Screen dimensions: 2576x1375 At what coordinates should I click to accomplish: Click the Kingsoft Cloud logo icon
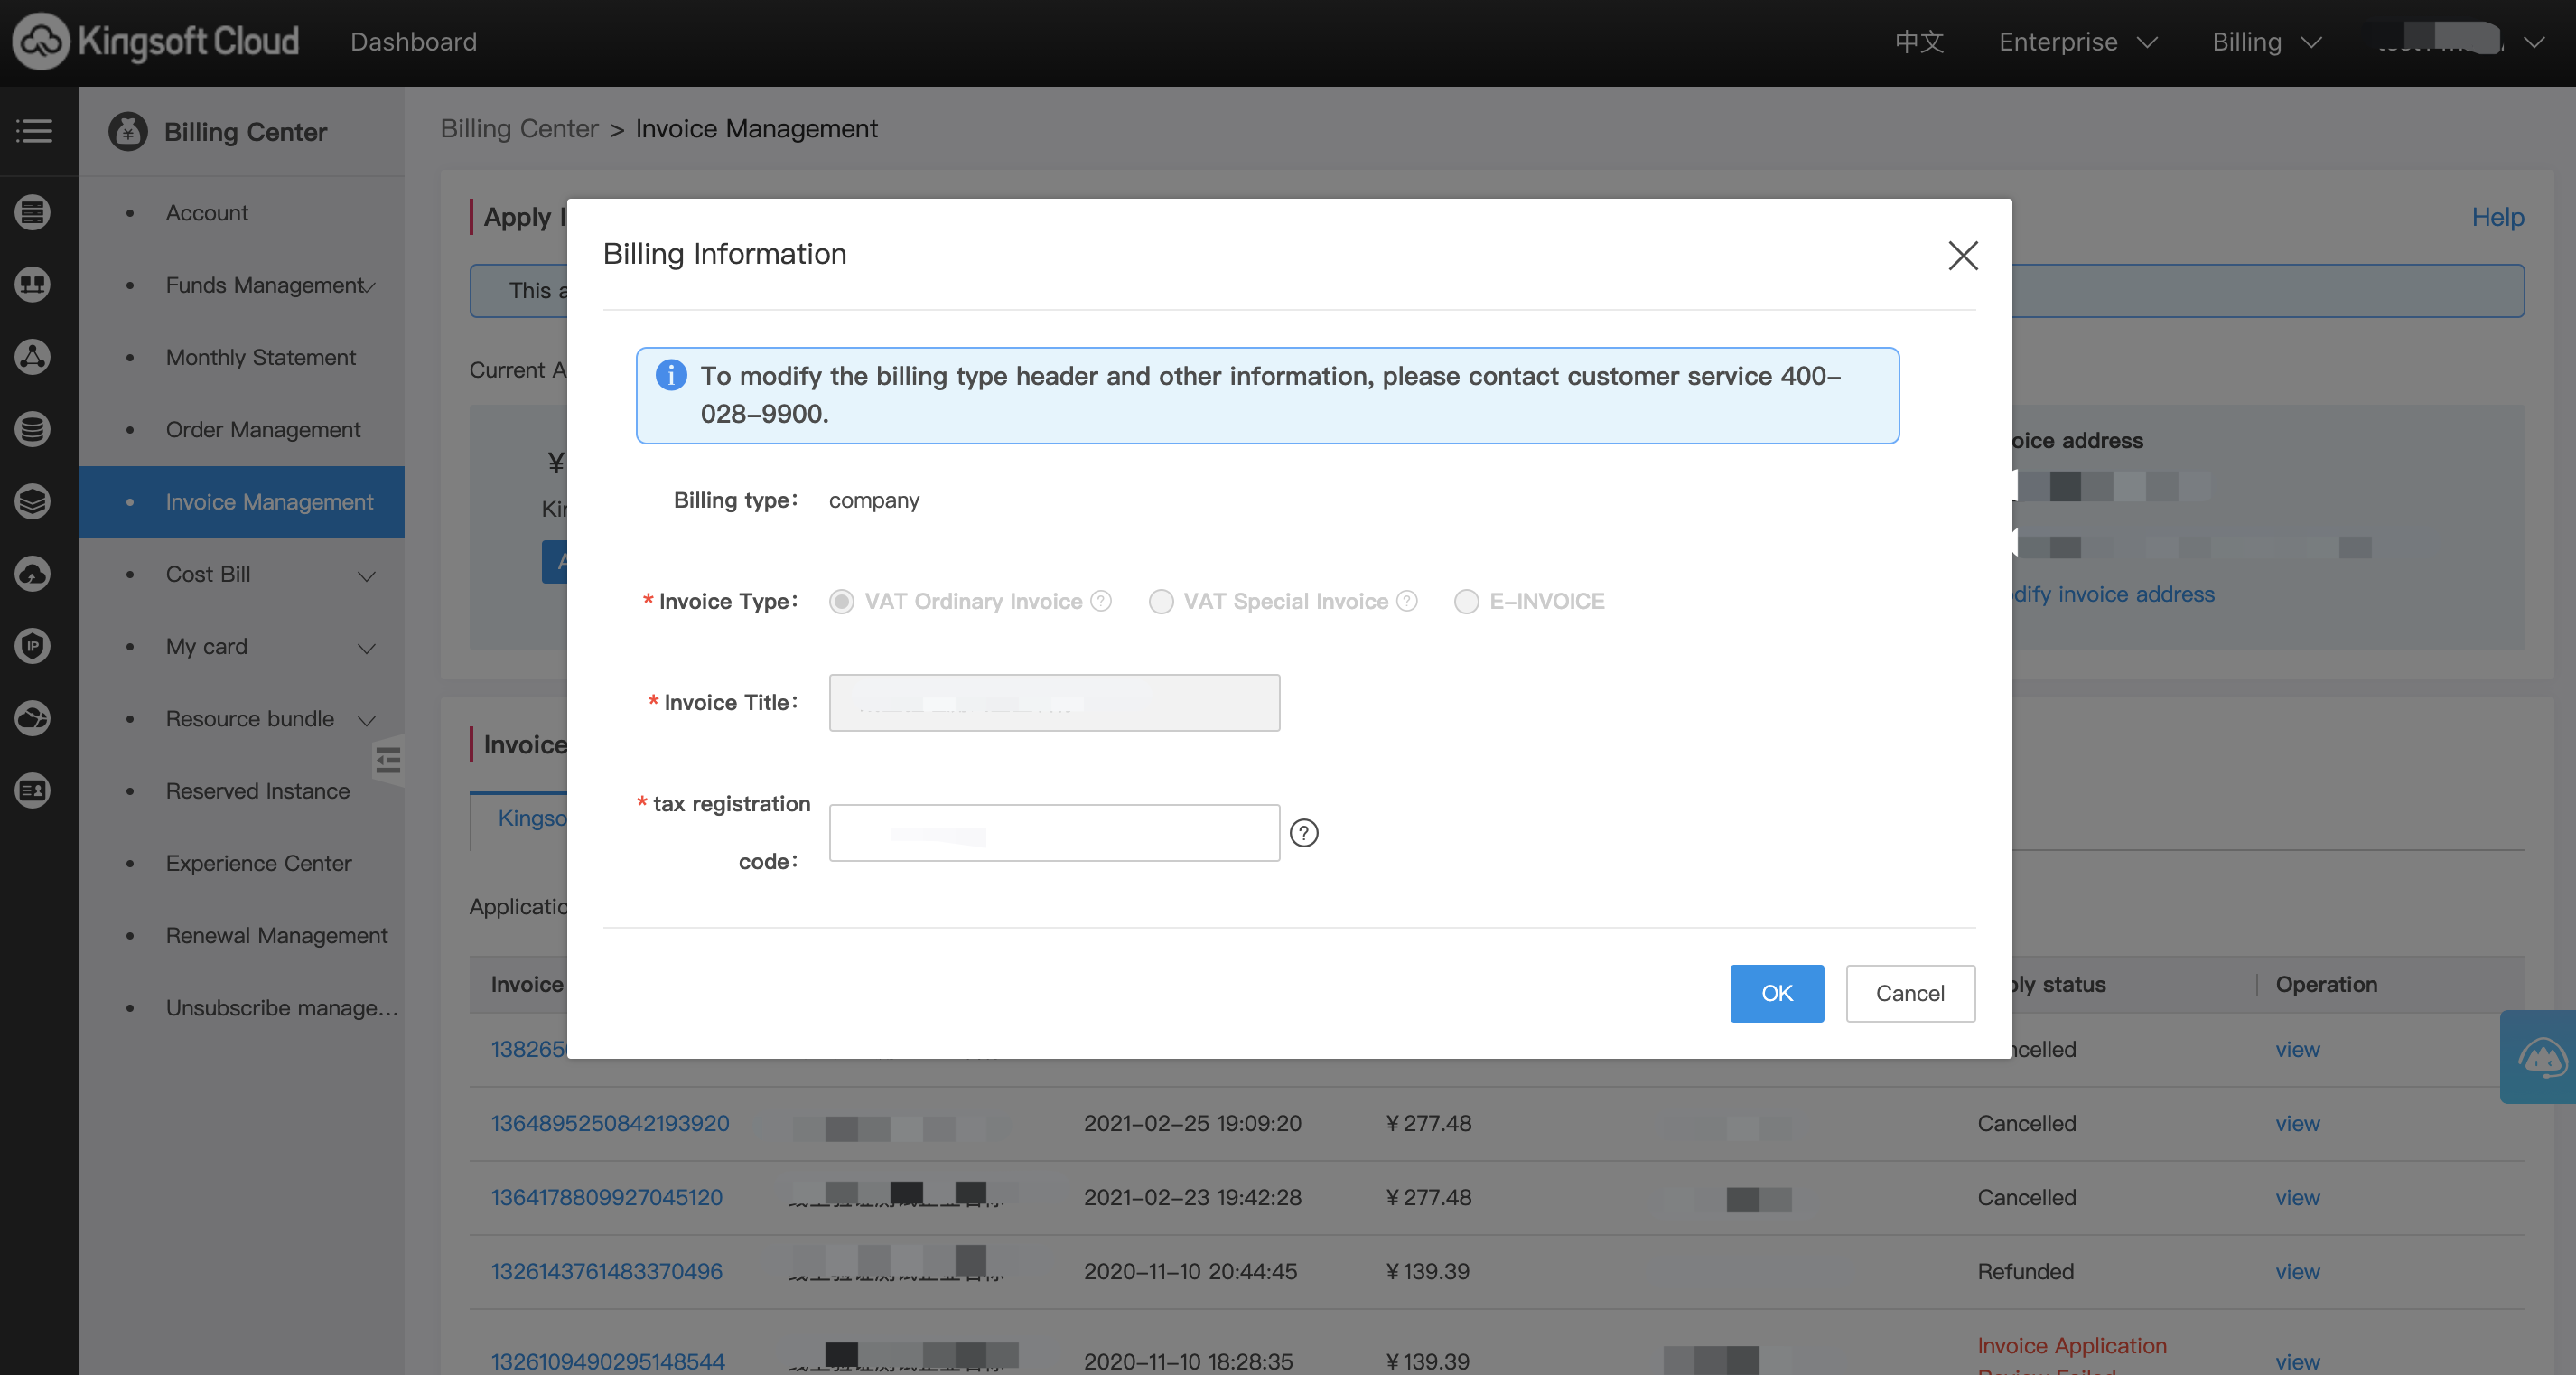[x=40, y=42]
